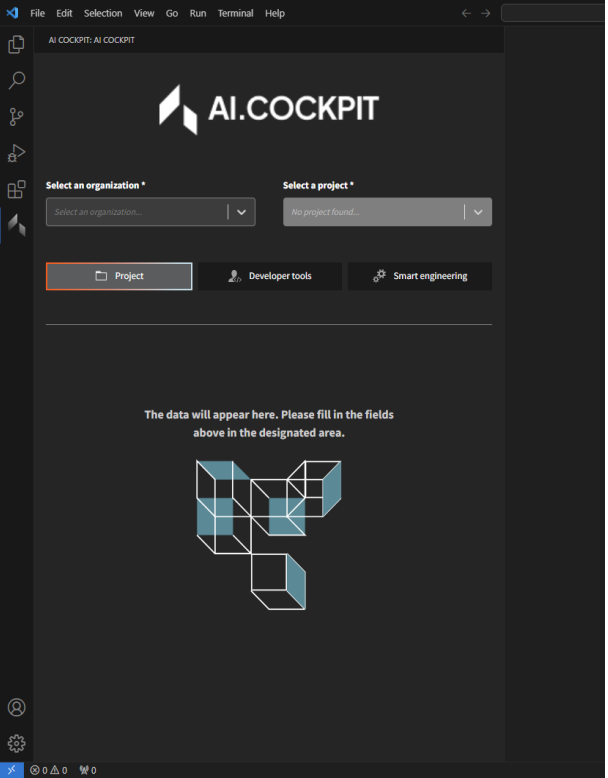The image size is (608, 778).
Task: Open the Selection menu
Action: pyautogui.click(x=103, y=13)
